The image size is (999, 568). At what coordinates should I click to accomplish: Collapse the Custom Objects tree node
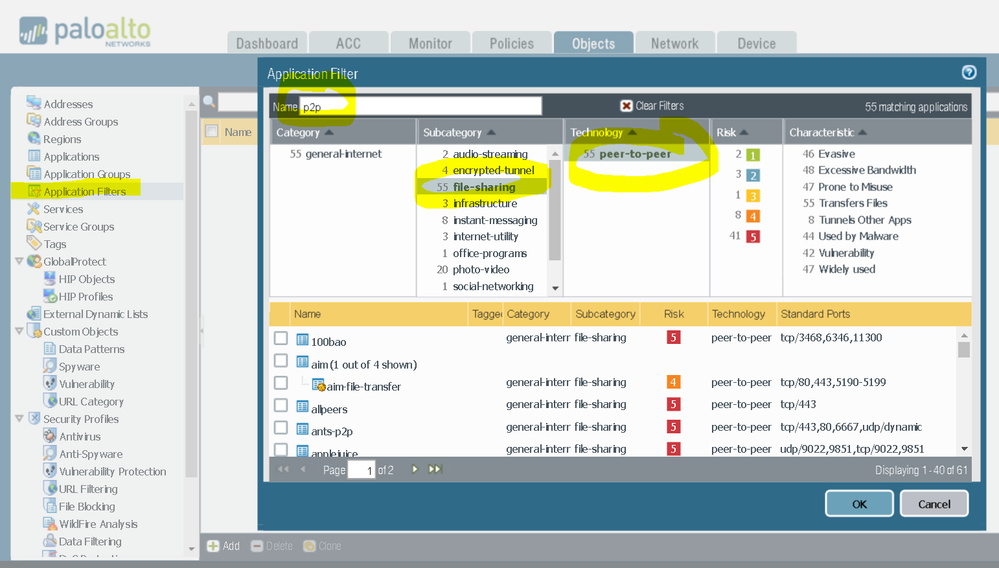pos(19,332)
